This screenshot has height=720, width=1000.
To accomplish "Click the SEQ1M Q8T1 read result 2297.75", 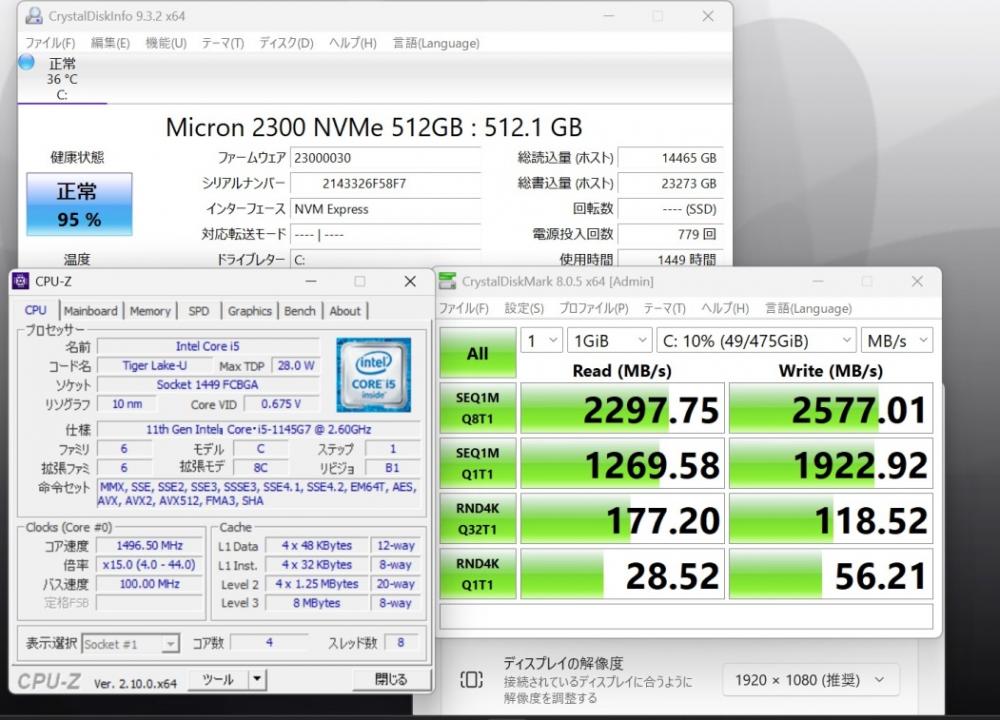I will 622,409.
